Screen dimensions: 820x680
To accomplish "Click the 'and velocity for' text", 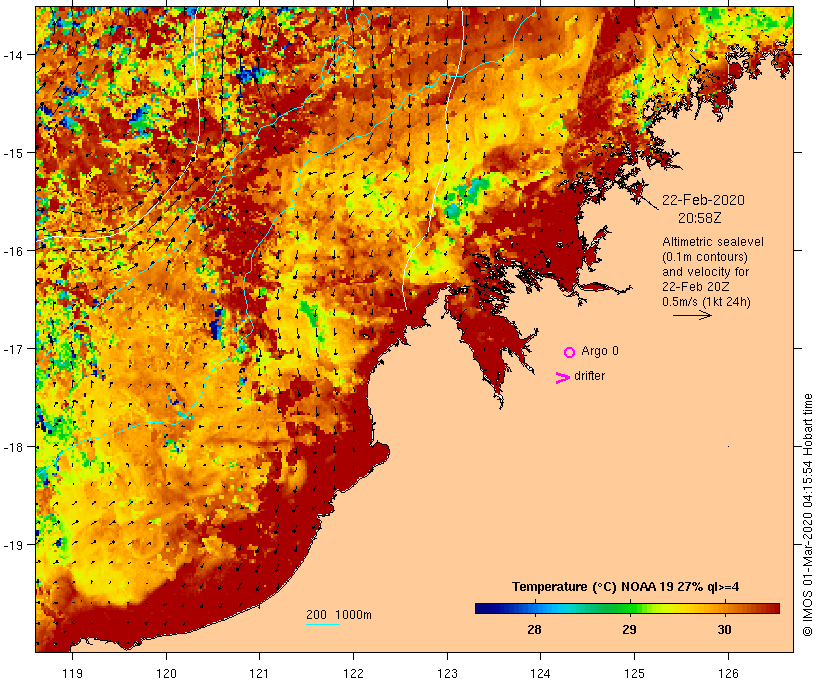I will [x=705, y=272].
